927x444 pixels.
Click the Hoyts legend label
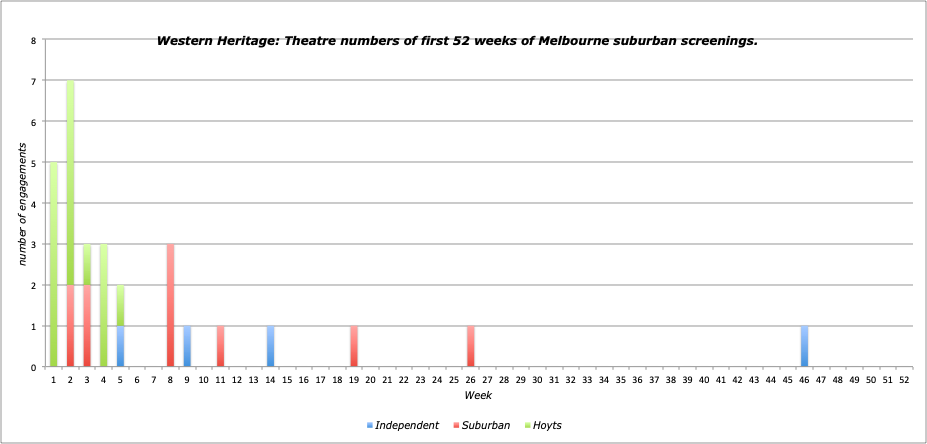(547, 426)
